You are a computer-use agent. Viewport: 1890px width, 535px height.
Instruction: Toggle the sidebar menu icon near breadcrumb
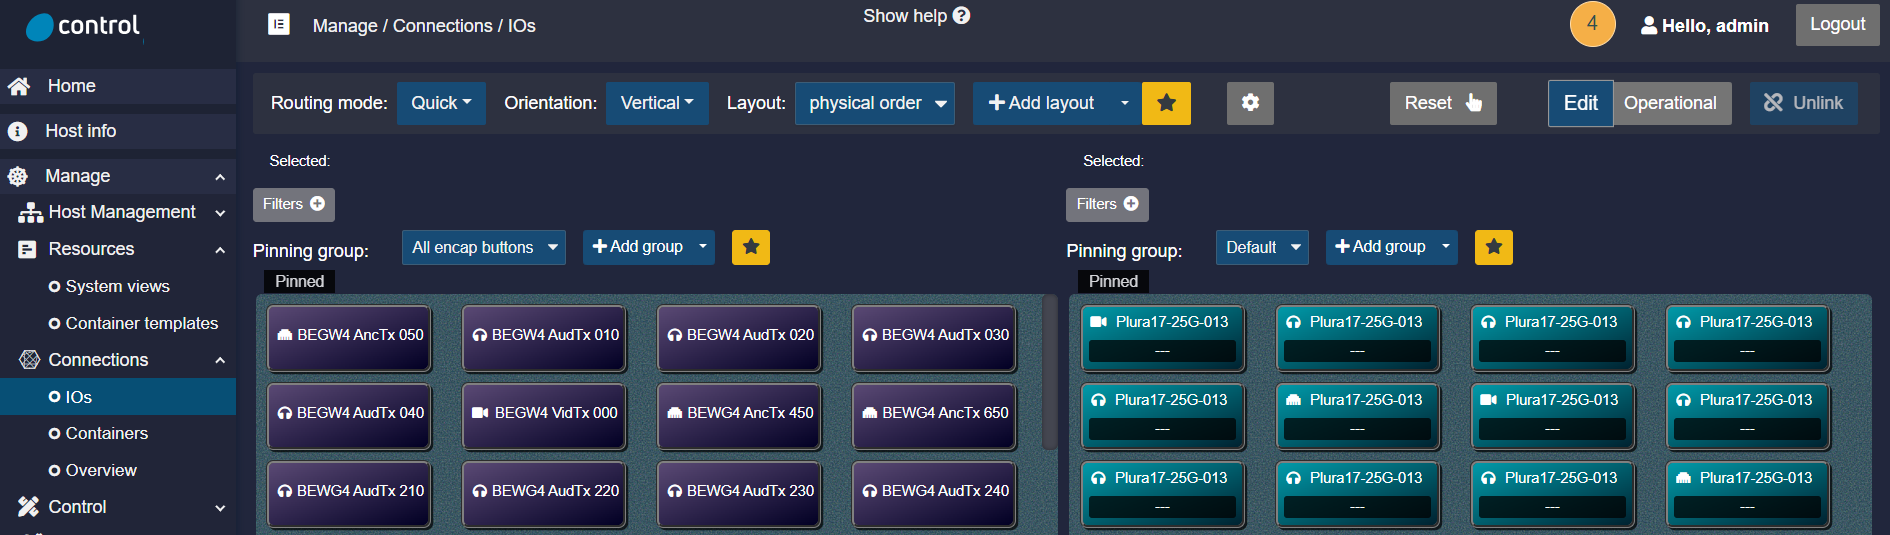(279, 24)
